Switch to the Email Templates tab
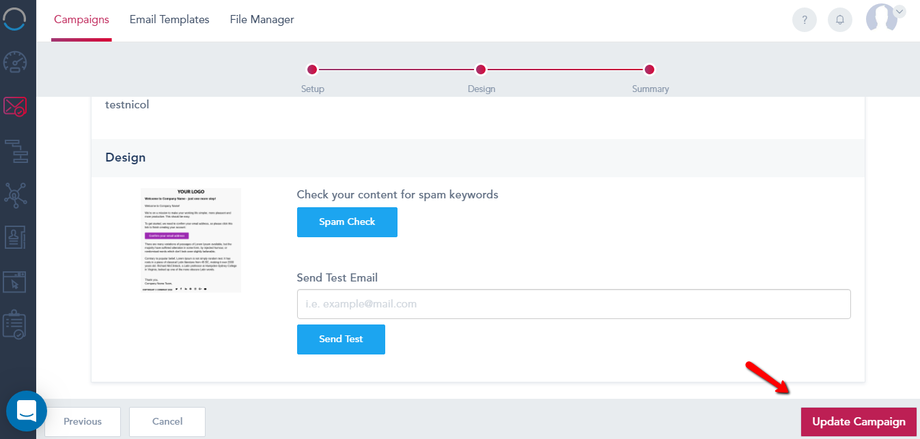Screen dimensions: 920x439 [170, 19]
